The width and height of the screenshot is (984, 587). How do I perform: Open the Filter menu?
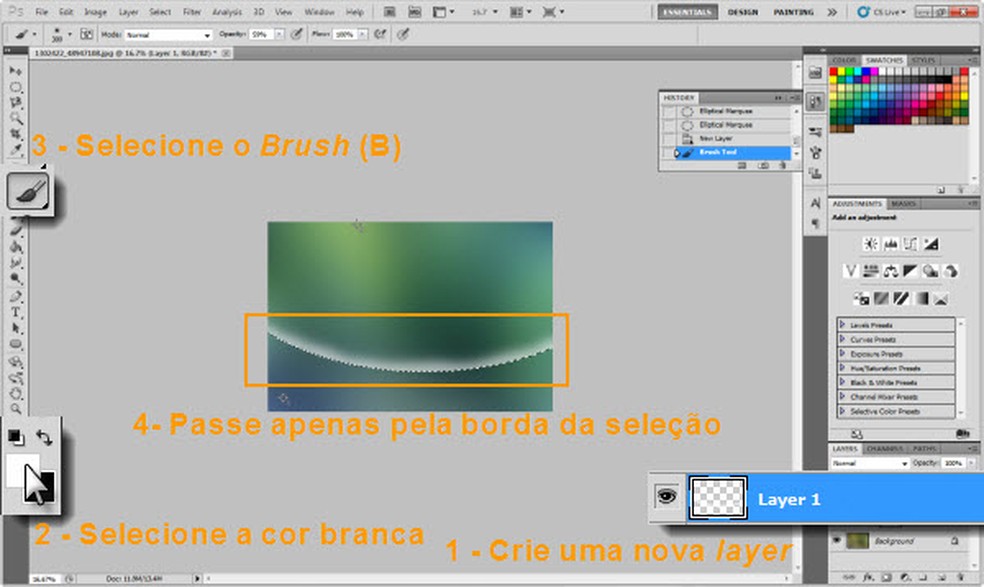click(191, 12)
